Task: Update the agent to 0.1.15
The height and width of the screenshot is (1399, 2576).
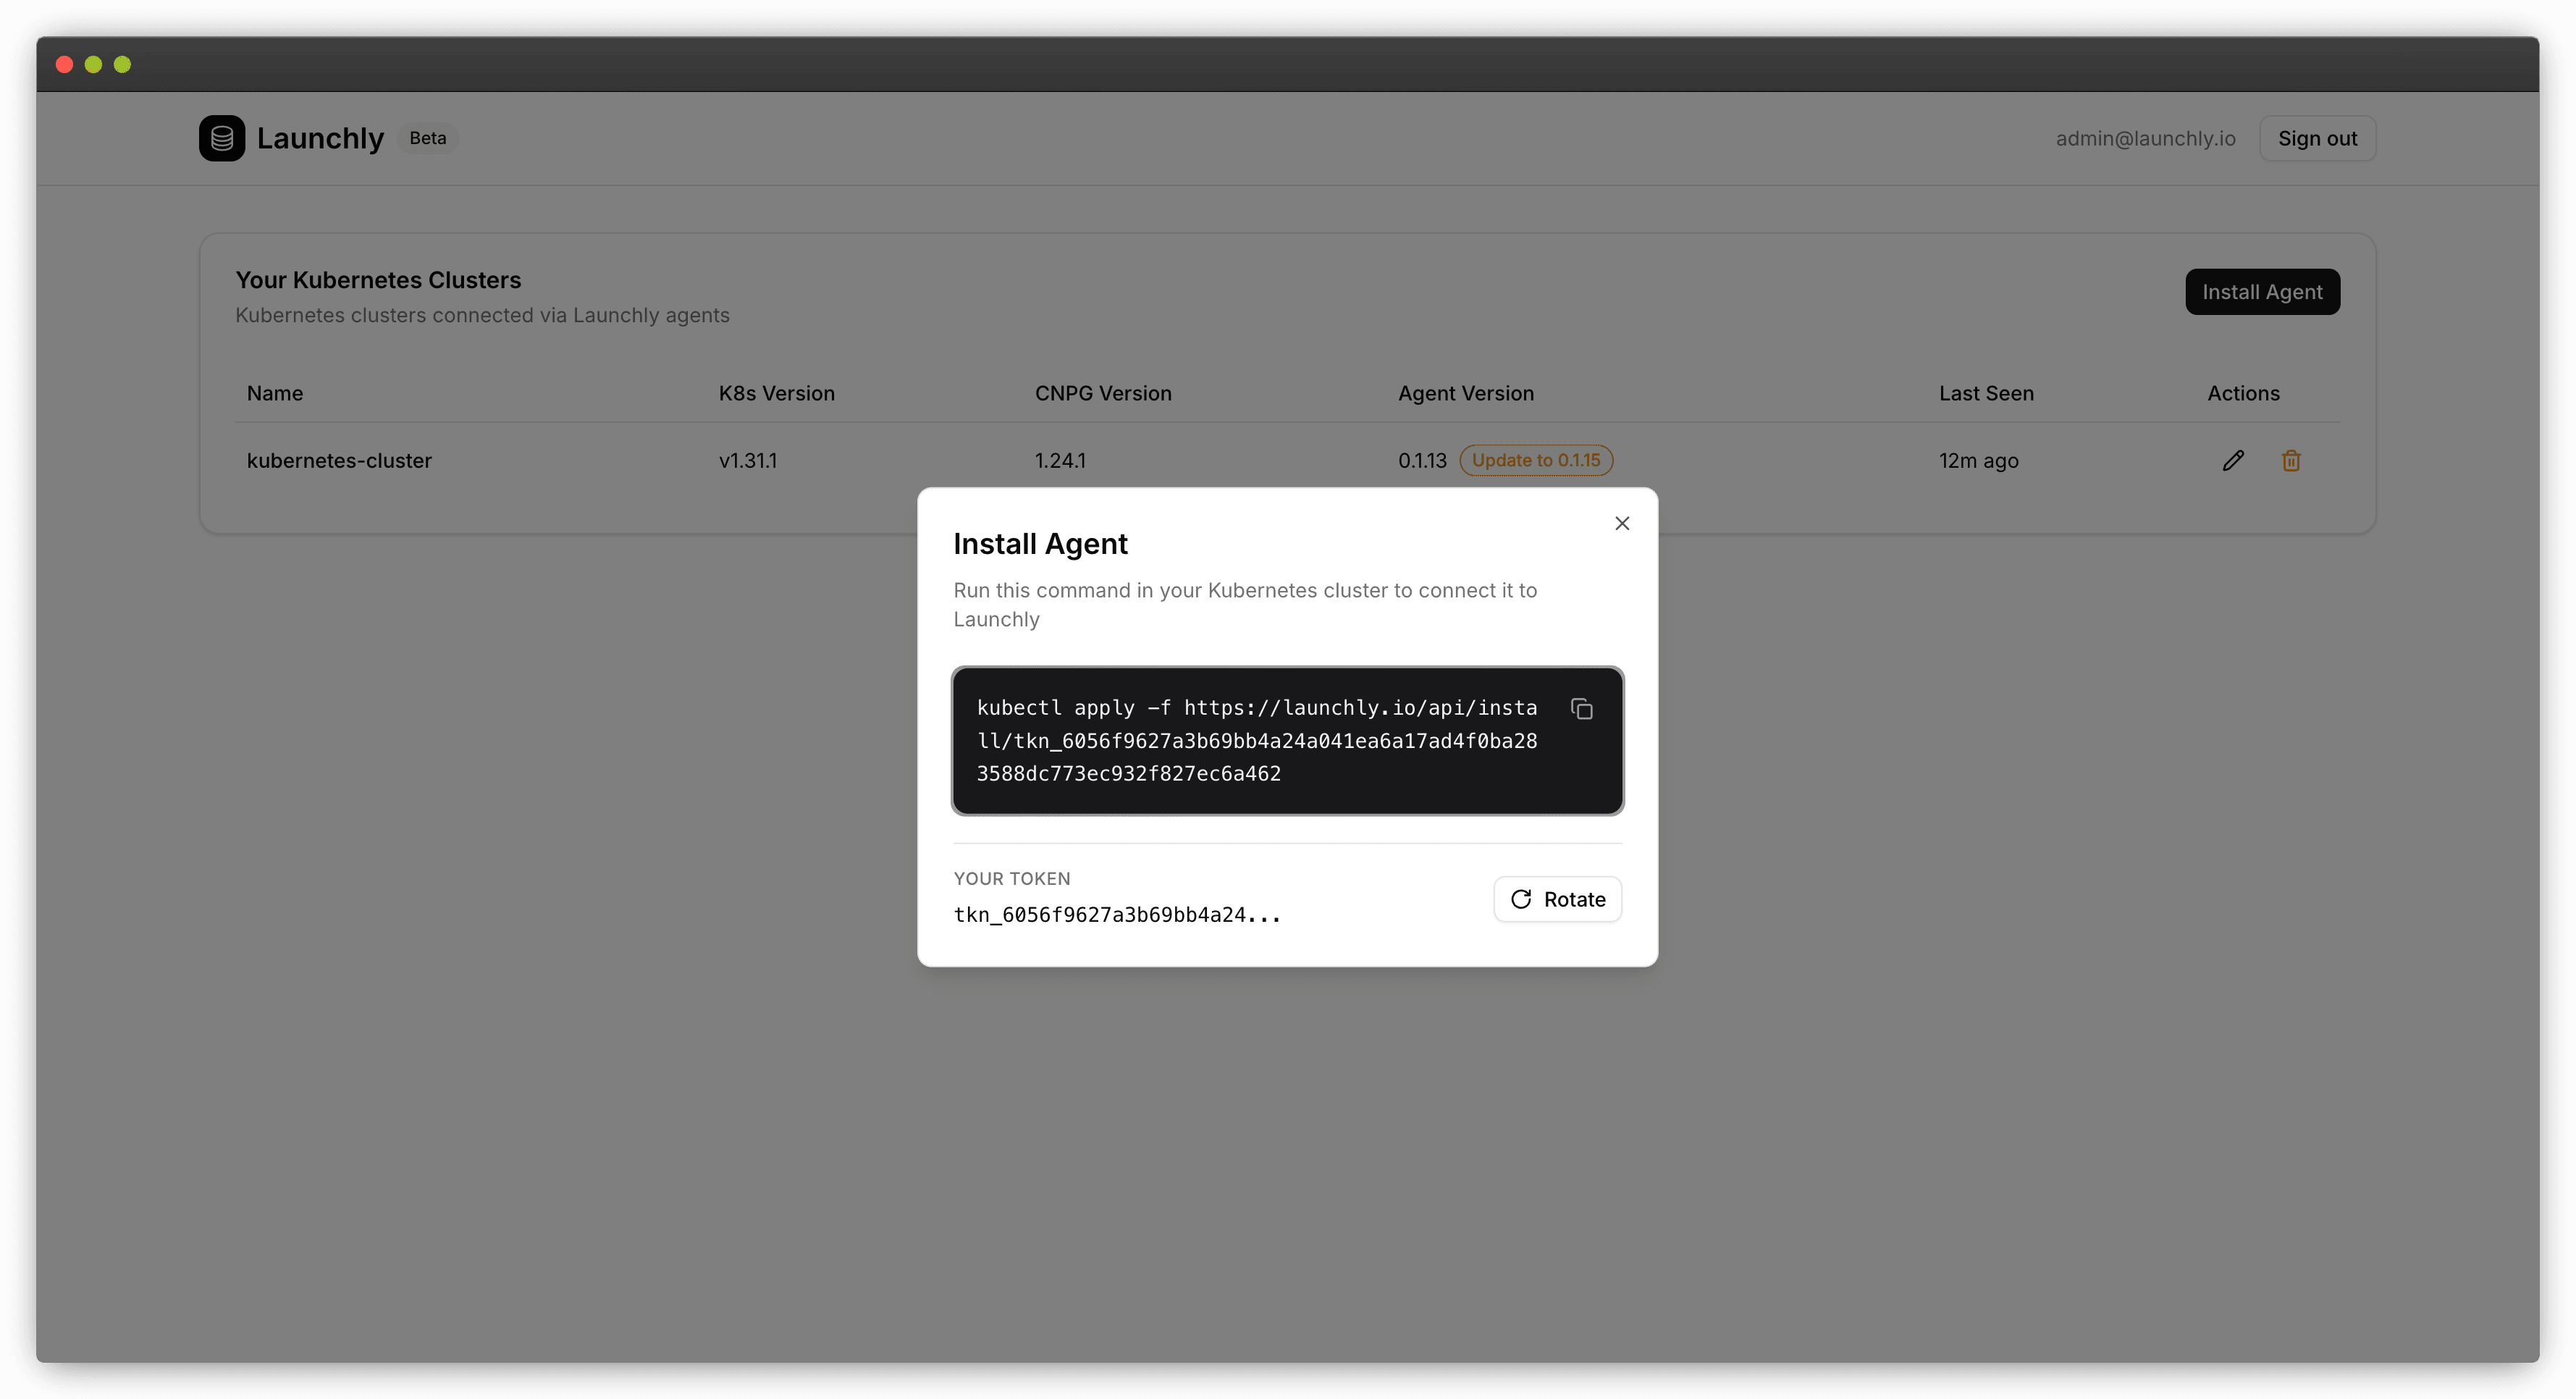Action: pyautogui.click(x=1536, y=460)
